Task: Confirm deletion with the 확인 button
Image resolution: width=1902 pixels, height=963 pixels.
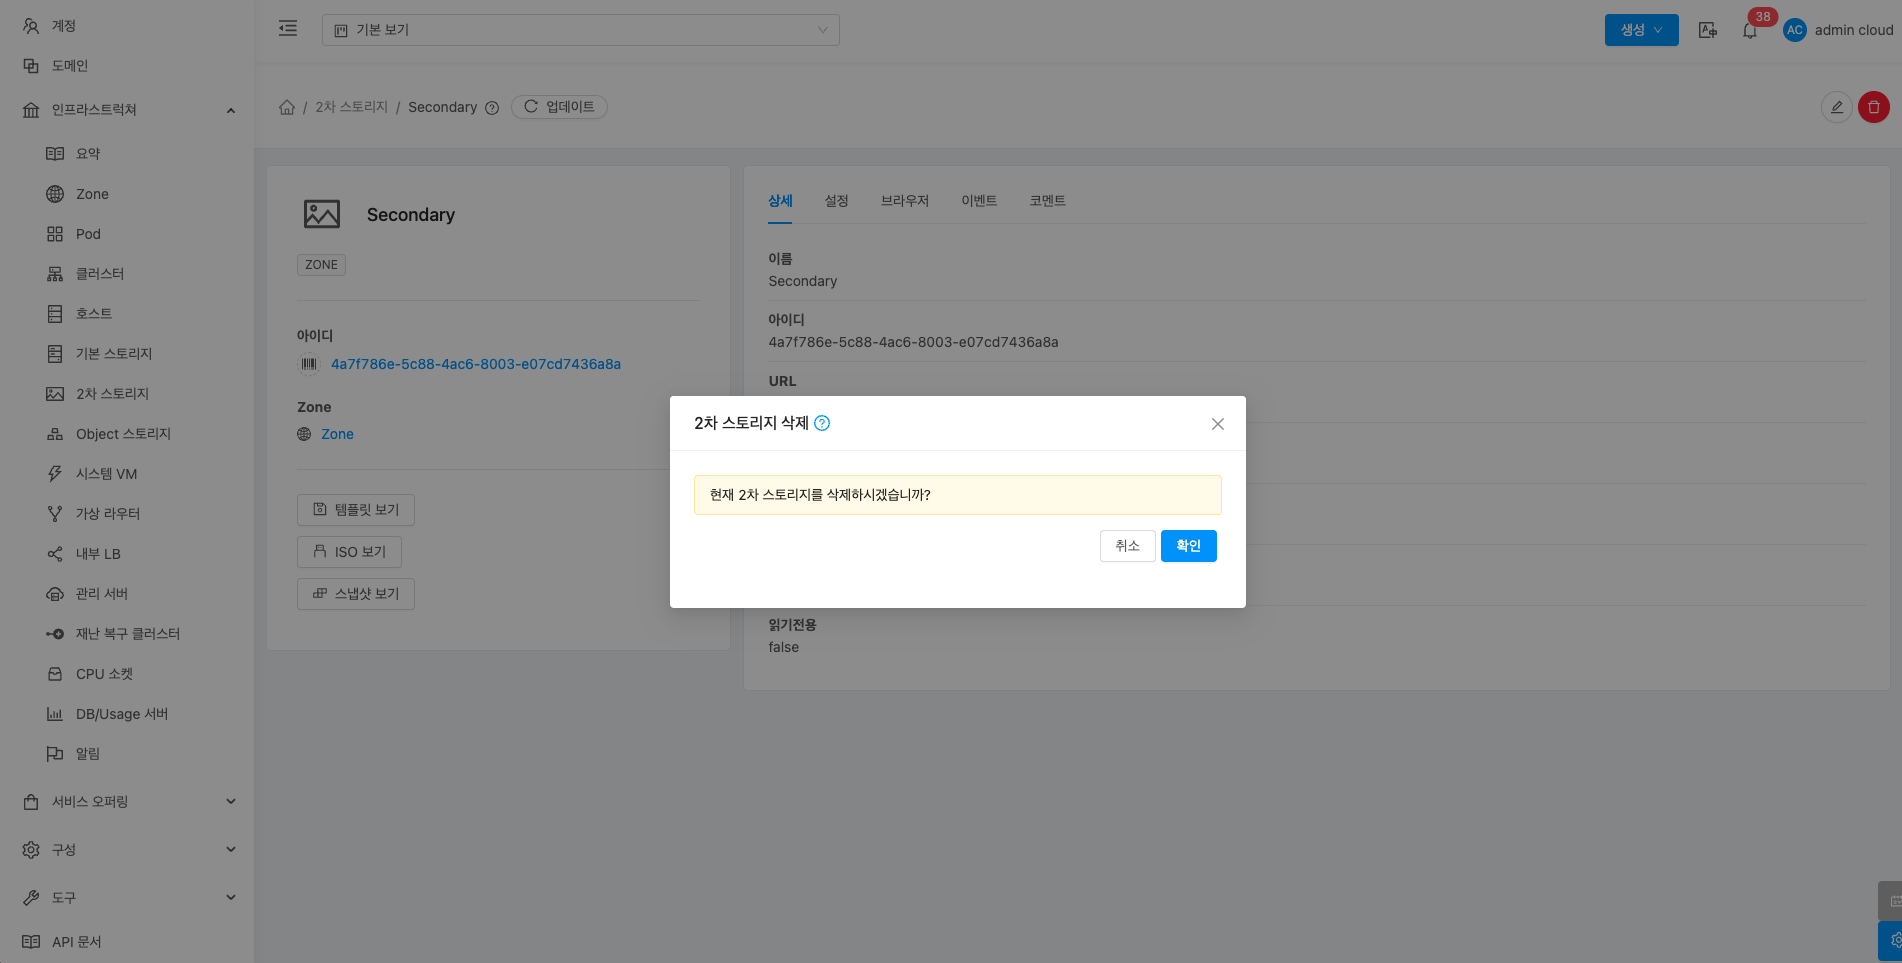Action: 1188,546
